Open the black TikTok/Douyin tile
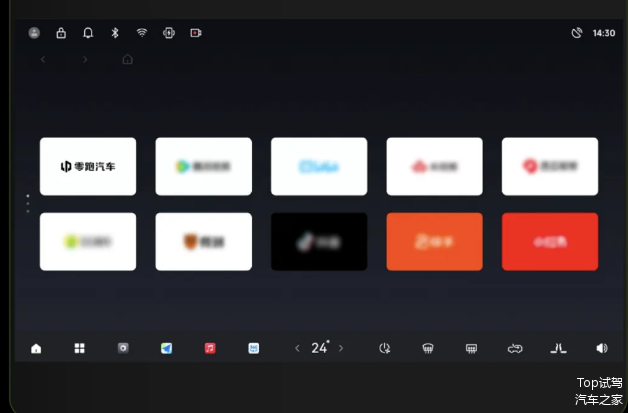The image size is (628, 413). (319, 241)
